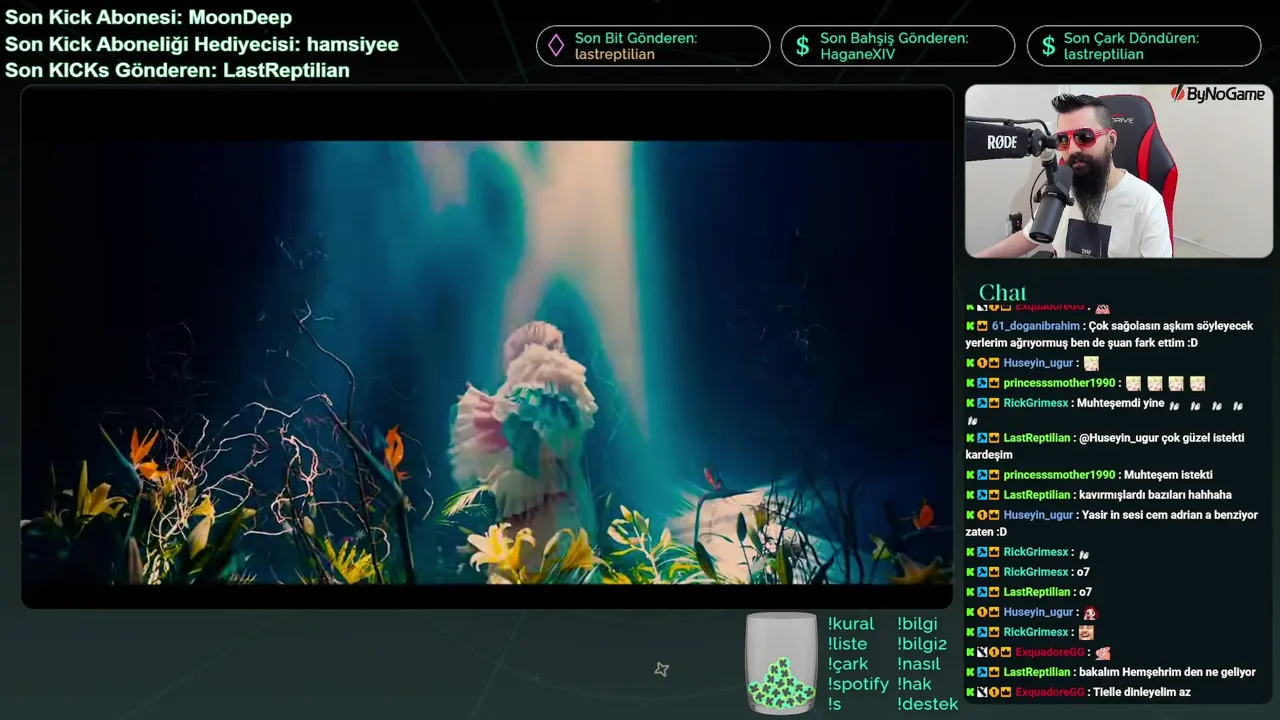This screenshot has height=720, width=1280.
Task: Click 'Son Kick Aboneliği Hediyecisi: hamsiyee' text
Action: tap(202, 44)
